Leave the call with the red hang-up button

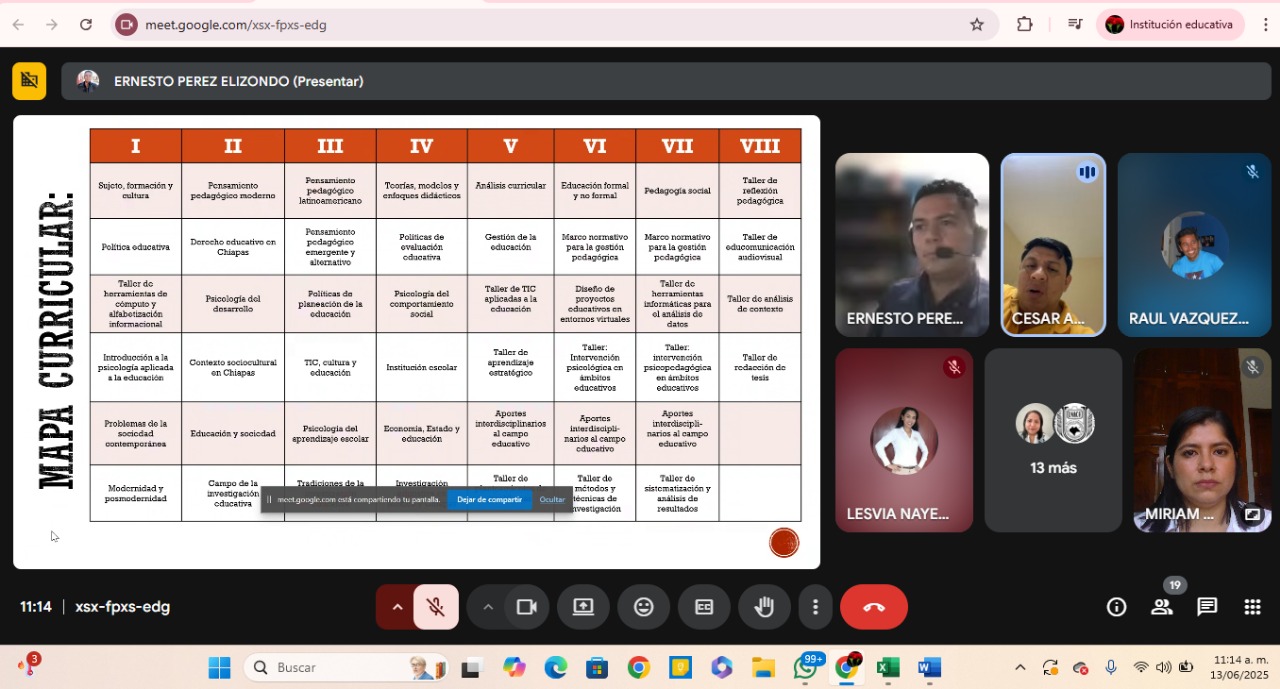pyautogui.click(x=874, y=607)
